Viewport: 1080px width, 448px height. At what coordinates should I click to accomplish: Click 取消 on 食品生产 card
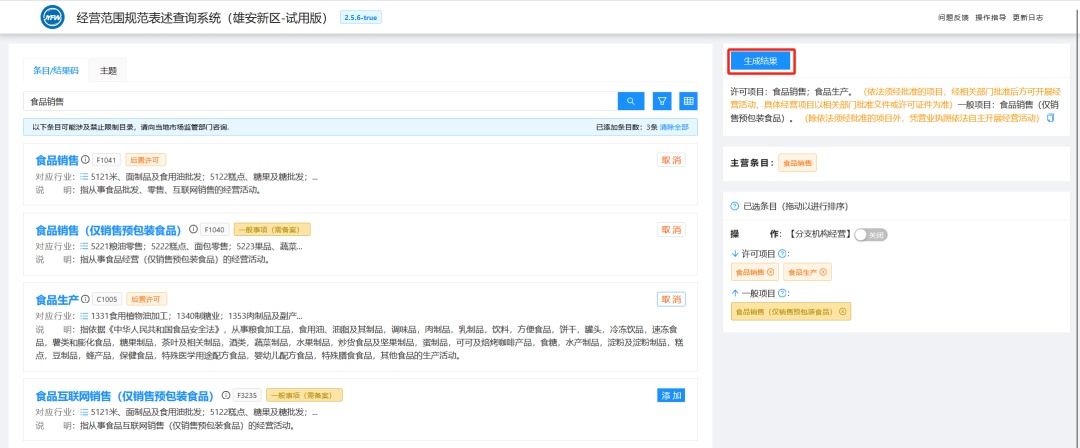pyautogui.click(x=672, y=299)
